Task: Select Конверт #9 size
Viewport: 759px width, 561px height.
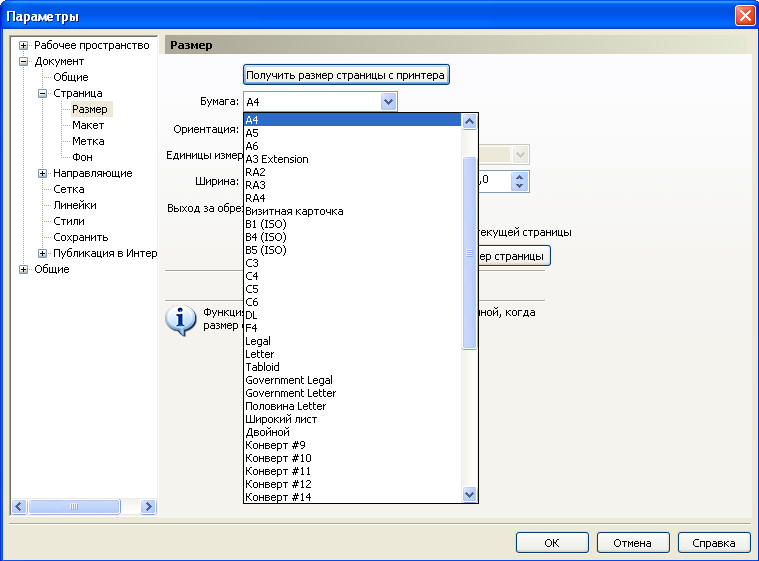Action: (x=352, y=445)
